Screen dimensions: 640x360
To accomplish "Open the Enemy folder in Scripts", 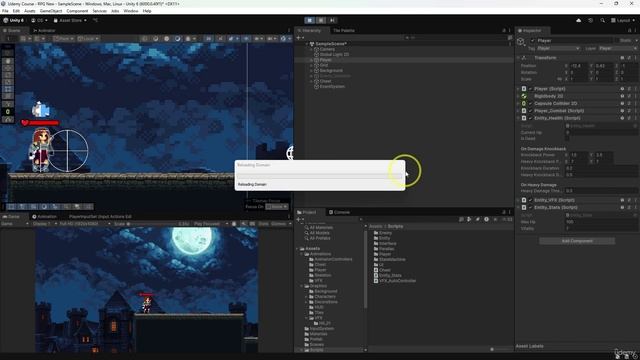I will tap(382, 233).
